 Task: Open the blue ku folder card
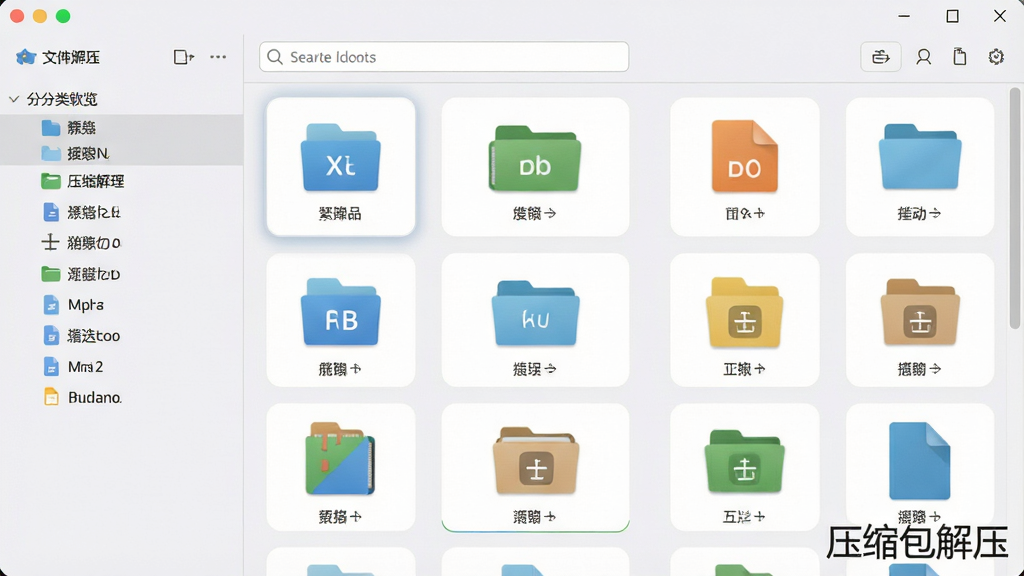[x=535, y=320]
